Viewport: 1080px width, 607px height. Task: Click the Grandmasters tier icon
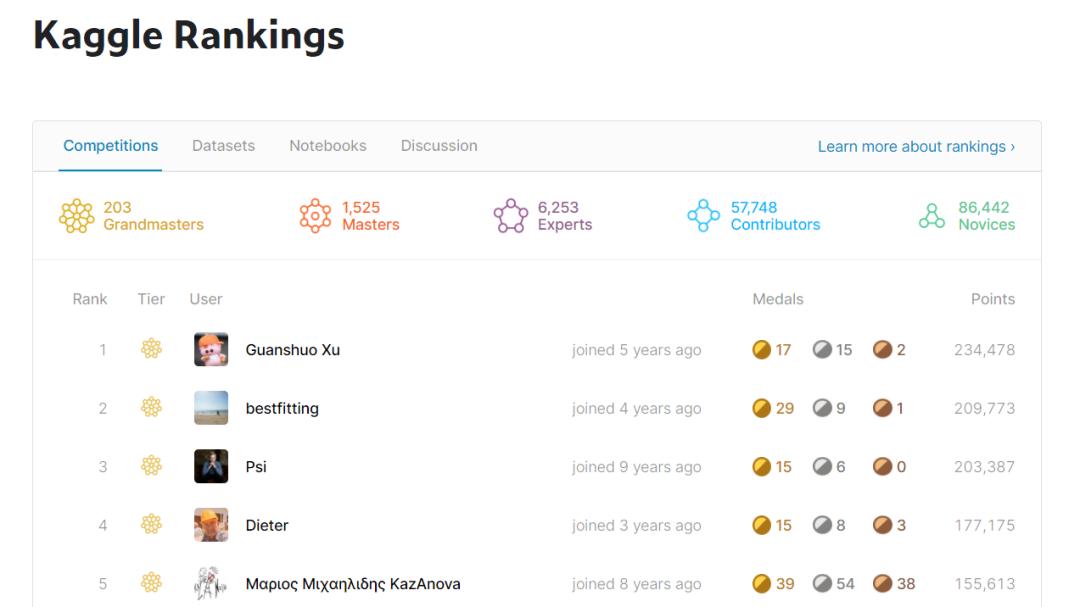(76, 216)
